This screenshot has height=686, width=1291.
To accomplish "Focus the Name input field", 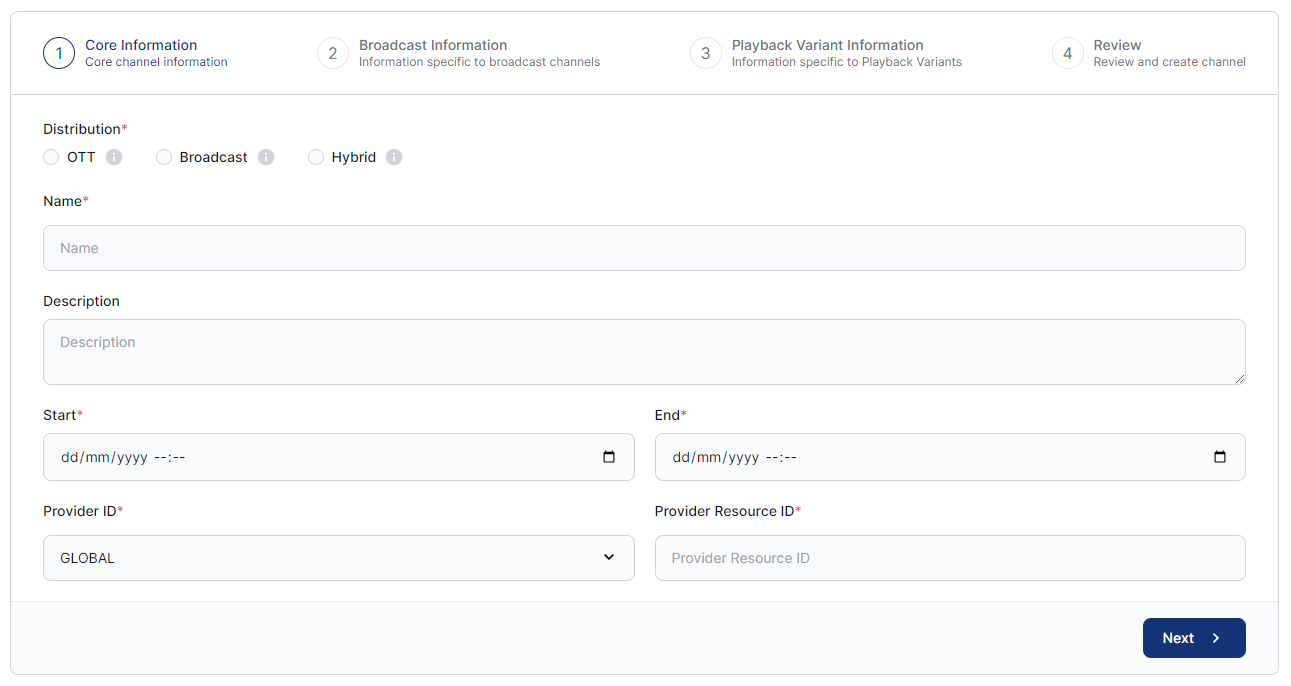I will pos(644,248).
